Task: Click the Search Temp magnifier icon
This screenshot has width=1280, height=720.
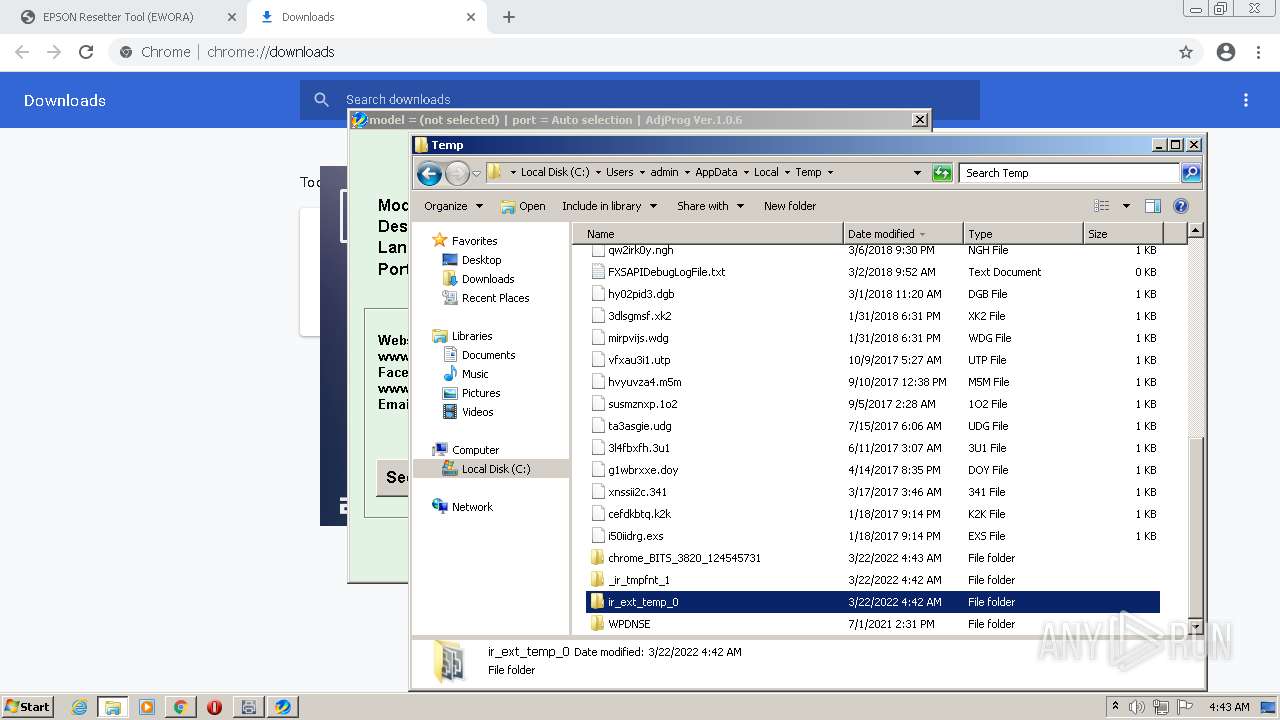Action: (1191, 173)
